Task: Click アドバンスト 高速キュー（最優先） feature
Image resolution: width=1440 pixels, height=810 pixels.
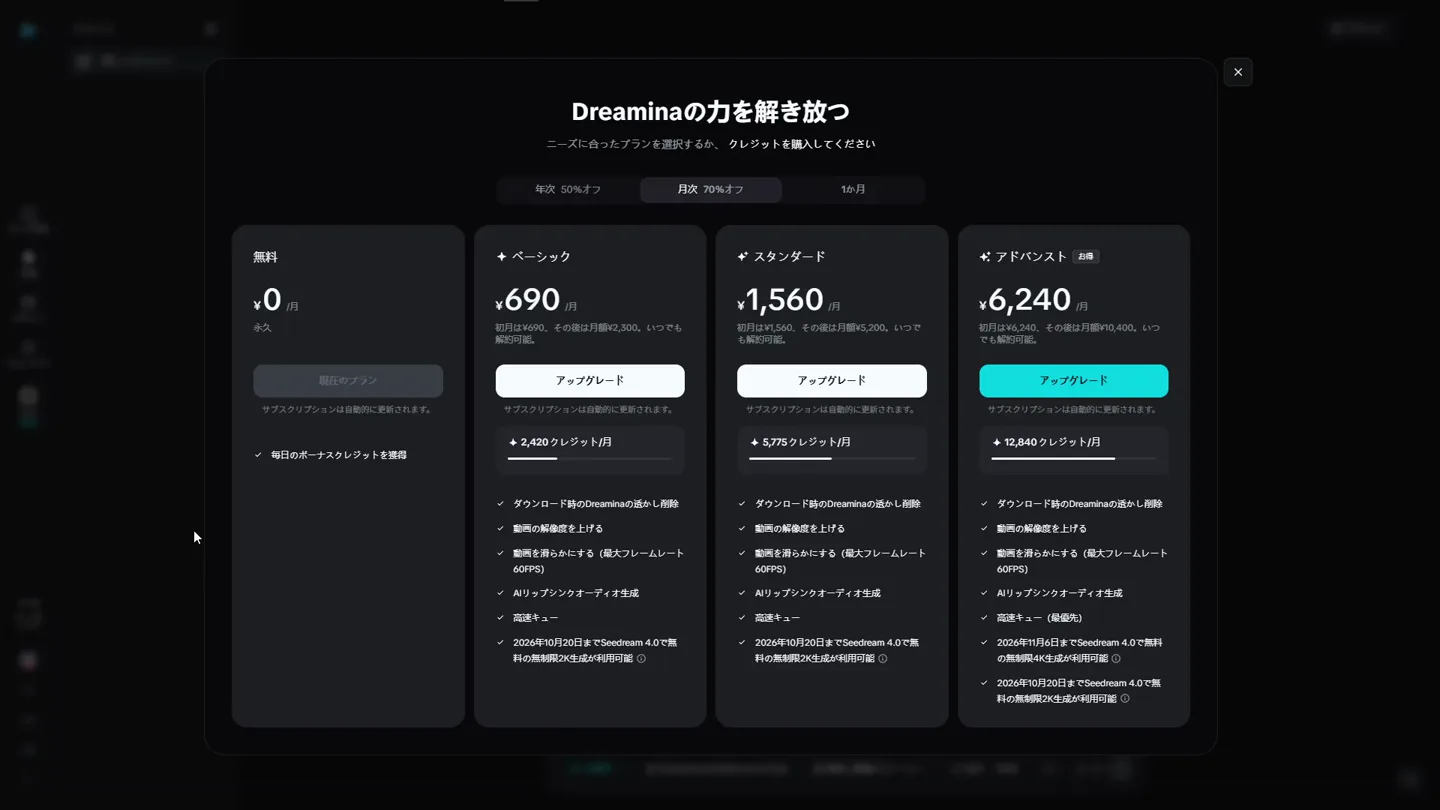Action: (x=1040, y=618)
